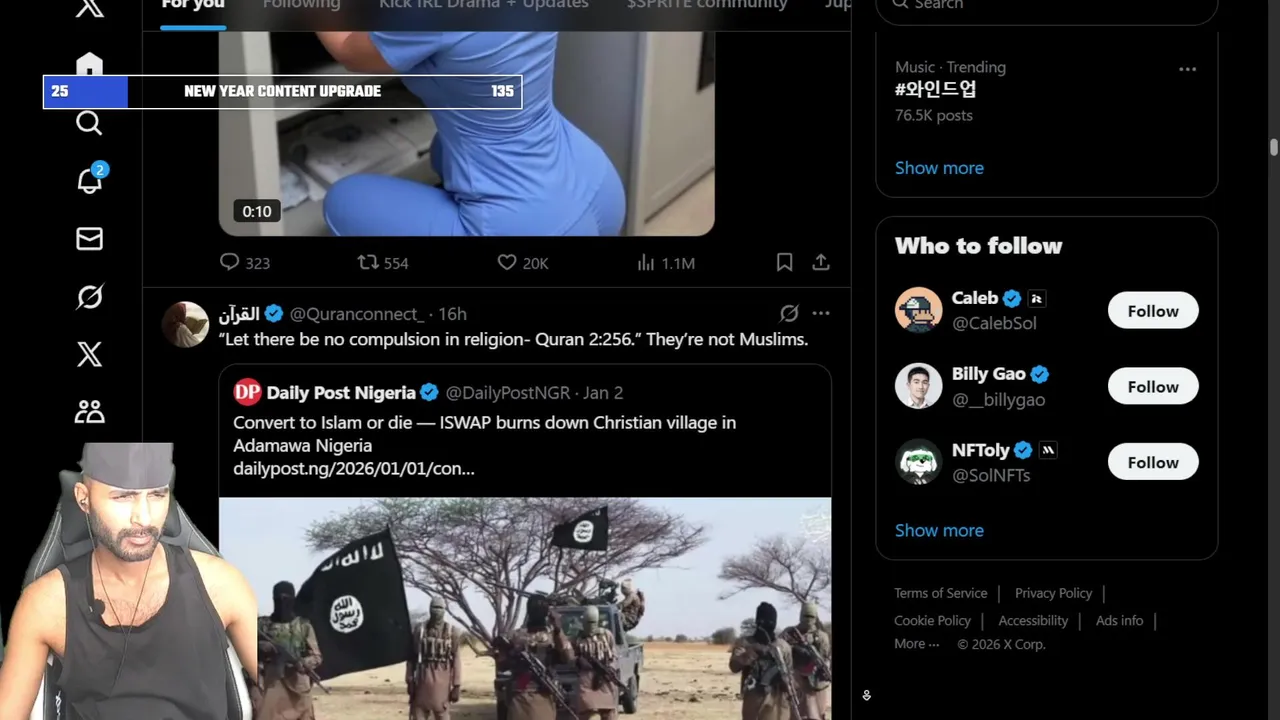Click @__billygao handle
1280x720 pixels.
click(x=998, y=399)
